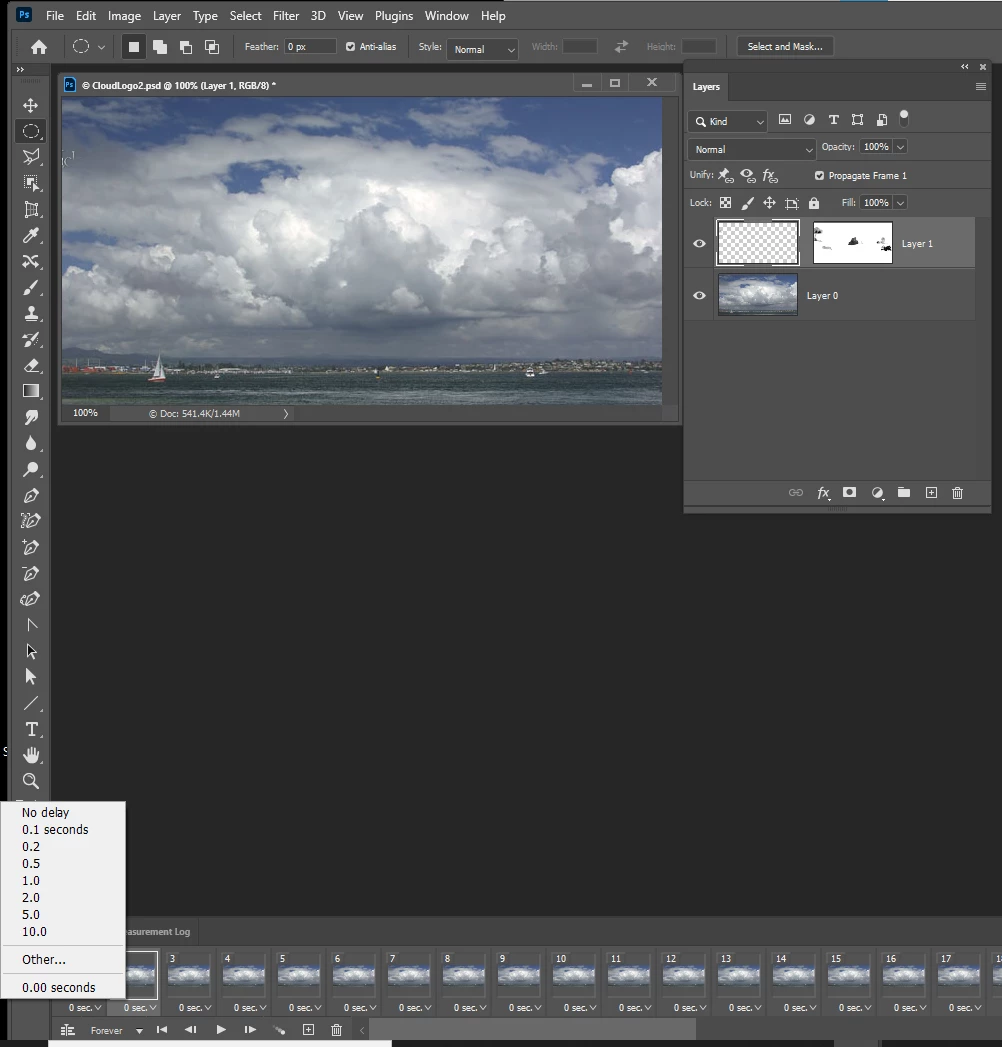This screenshot has width=1002, height=1047.
Task: Open frame 3 delay dropdown
Action: click(x=195, y=1008)
